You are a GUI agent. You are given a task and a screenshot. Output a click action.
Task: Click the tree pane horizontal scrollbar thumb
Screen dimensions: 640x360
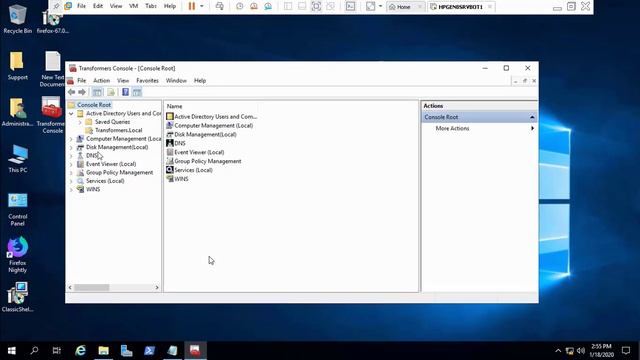pyautogui.click(x=91, y=288)
